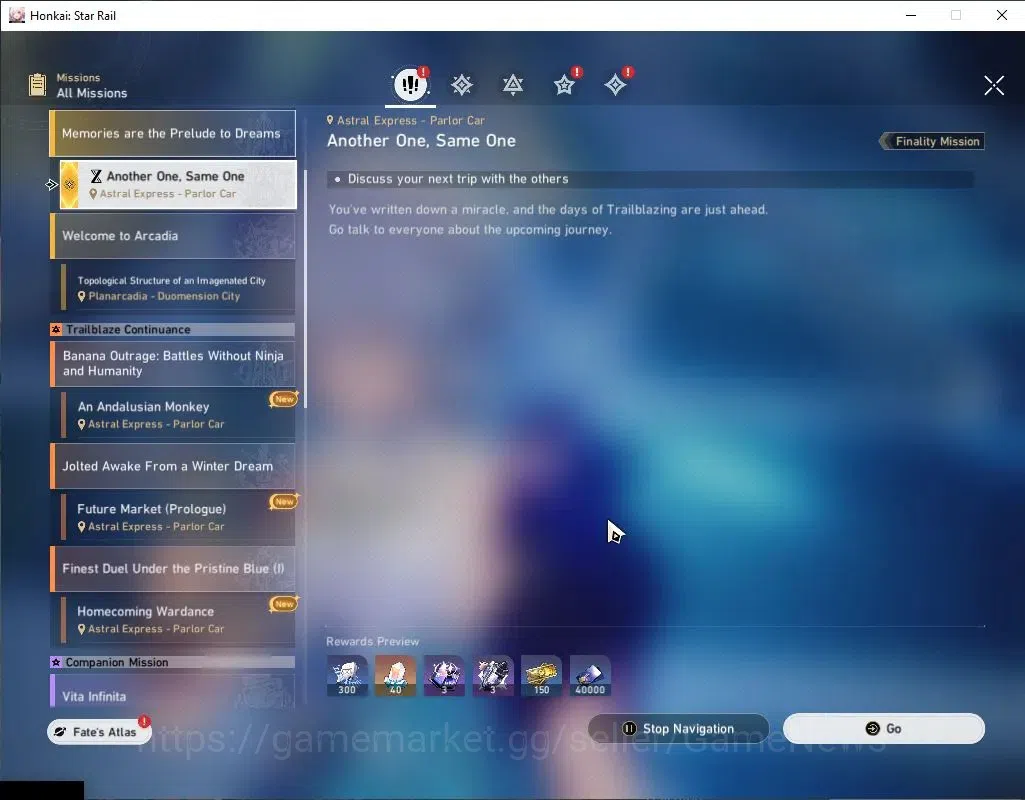View the 40000 credits reward icon
Screen dimensions: 1025x800
(x=590, y=676)
